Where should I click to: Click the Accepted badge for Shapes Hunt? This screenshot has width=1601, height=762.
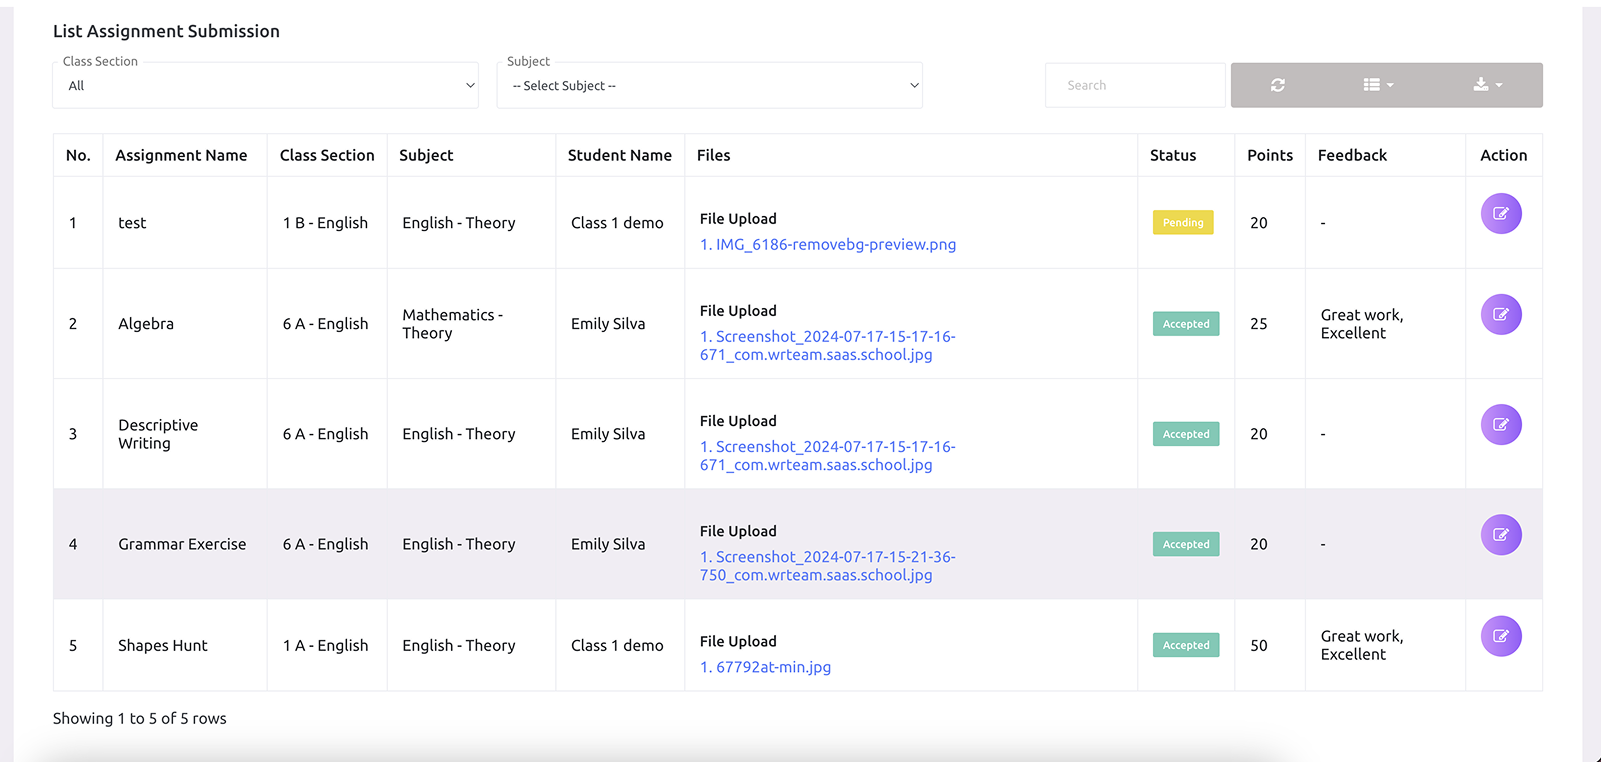1186,646
